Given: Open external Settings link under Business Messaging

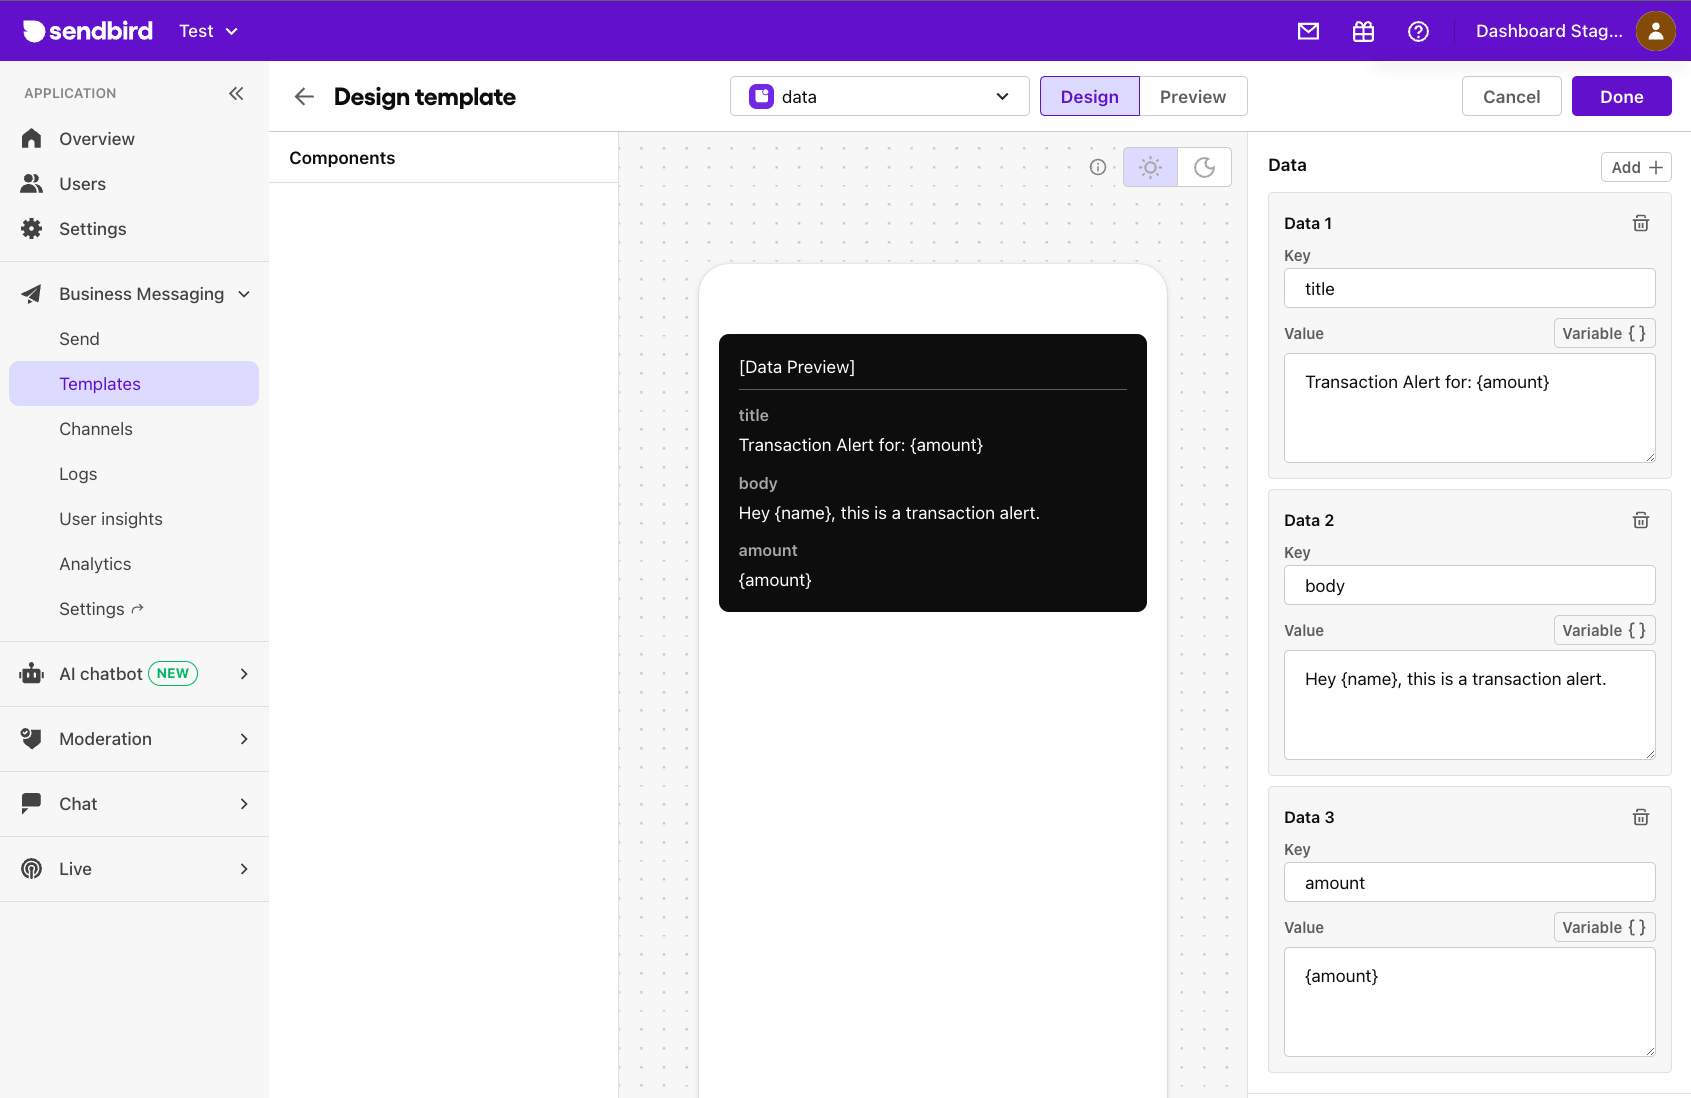Looking at the screenshot, I should (100, 608).
